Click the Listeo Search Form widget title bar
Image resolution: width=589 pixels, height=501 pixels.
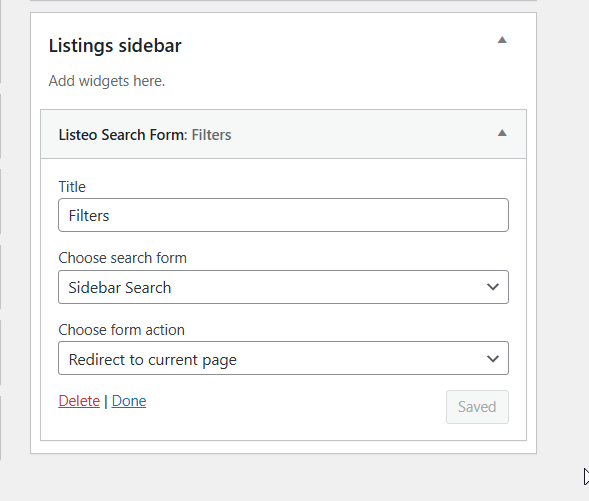(283, 134)
